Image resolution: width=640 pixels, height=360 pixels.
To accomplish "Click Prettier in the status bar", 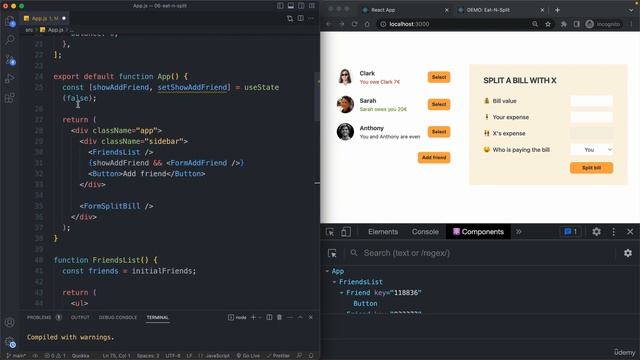I will pos(278,356).
